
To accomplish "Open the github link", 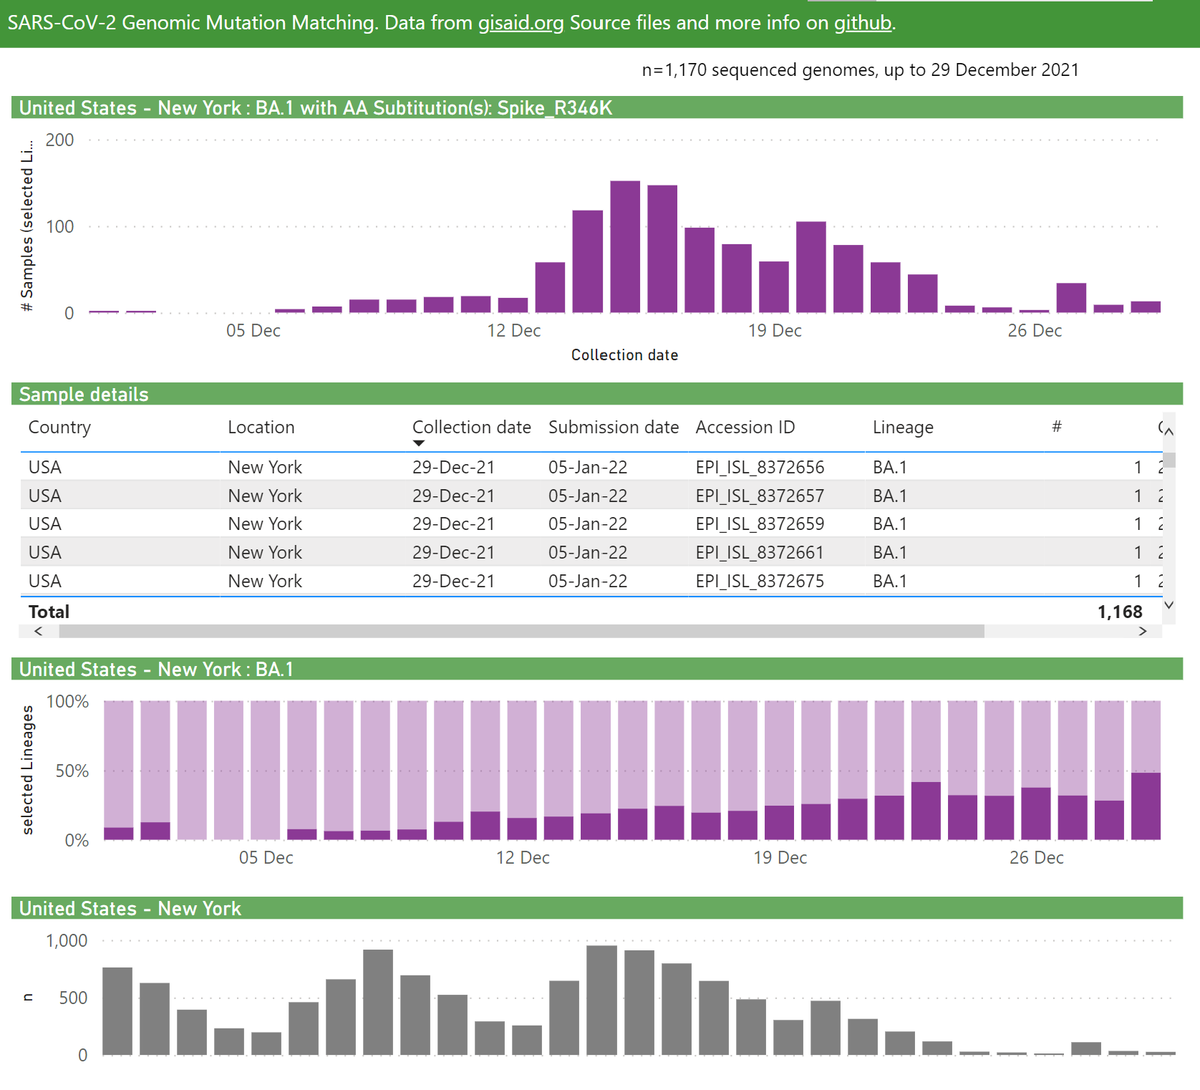I will 863,22.
